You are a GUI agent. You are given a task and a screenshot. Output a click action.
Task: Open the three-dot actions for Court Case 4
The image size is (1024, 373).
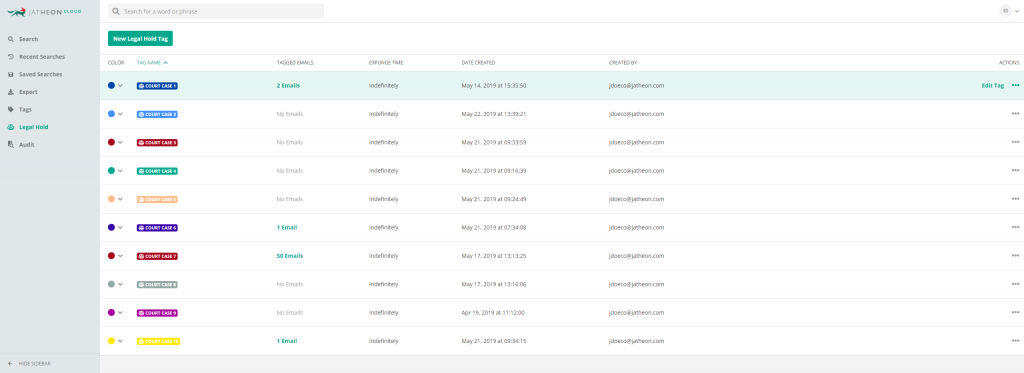(x=1015, y=170)
